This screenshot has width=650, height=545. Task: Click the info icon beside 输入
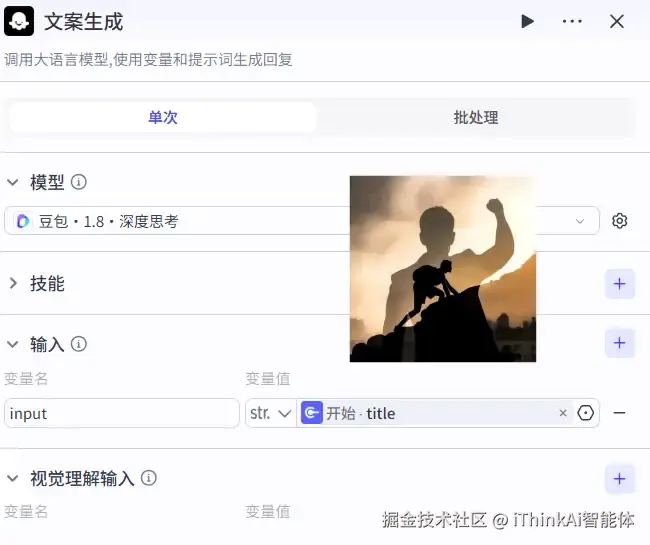(79, 344)
